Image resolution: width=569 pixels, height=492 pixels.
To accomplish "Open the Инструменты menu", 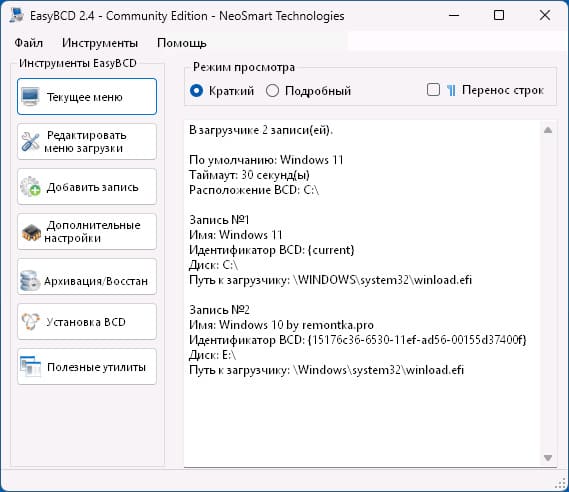I will 100,43.
